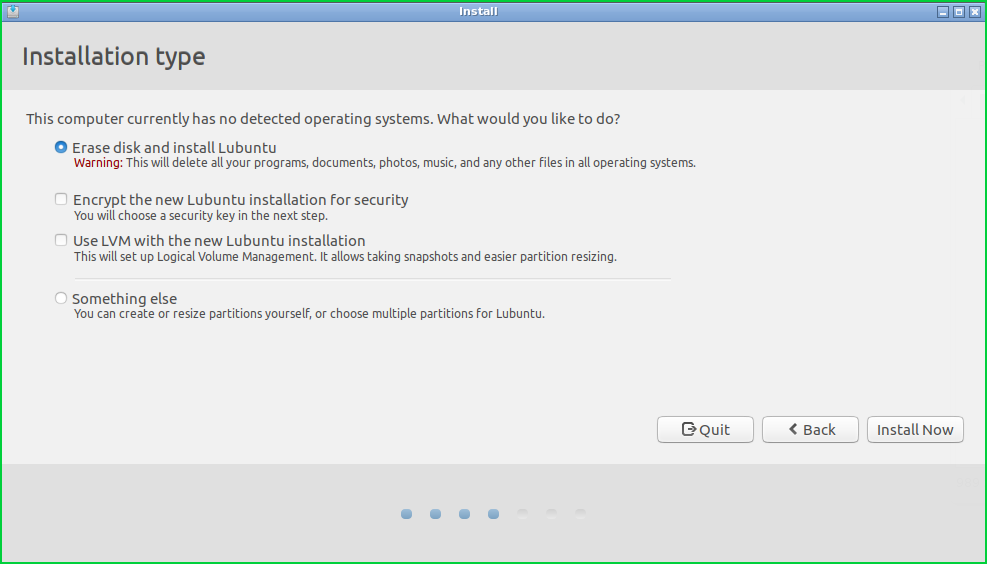987x564 pixels.
Task: Click 'This computer currently has no detected' question
Action: pyautogui.click(x=323, y=119)
